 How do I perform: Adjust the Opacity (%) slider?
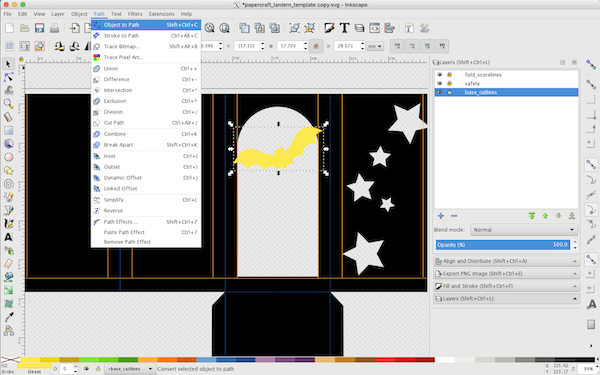[502, 245]
